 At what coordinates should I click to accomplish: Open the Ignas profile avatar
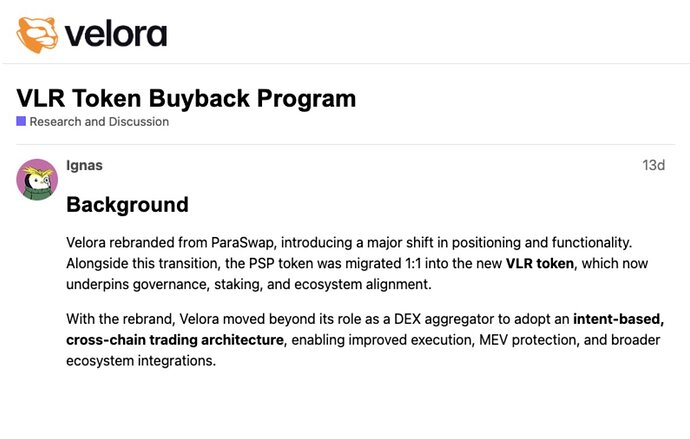click(x=37, y=179)
